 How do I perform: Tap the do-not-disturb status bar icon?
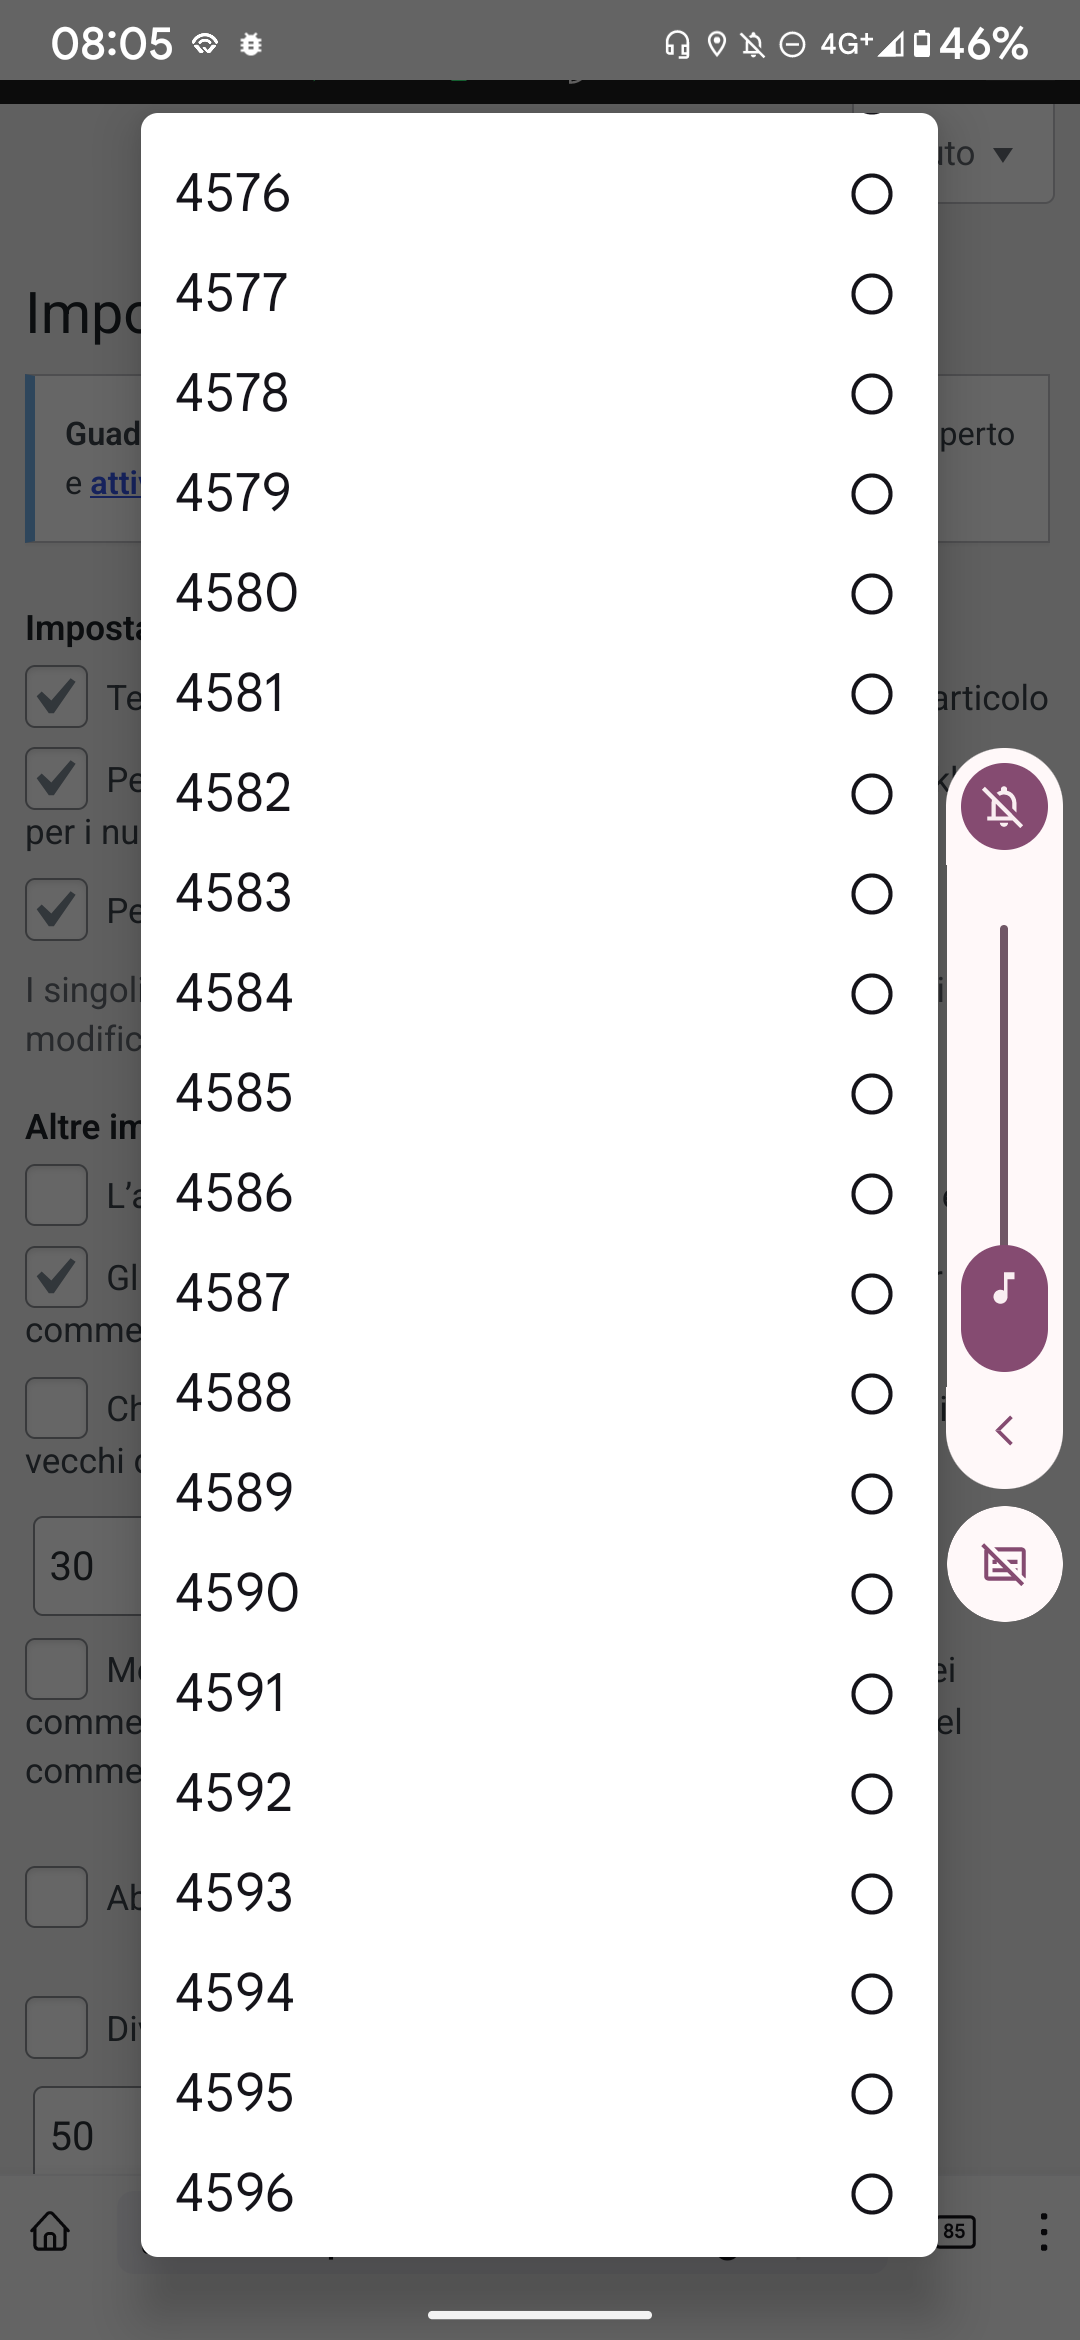(x=792, y=44)
